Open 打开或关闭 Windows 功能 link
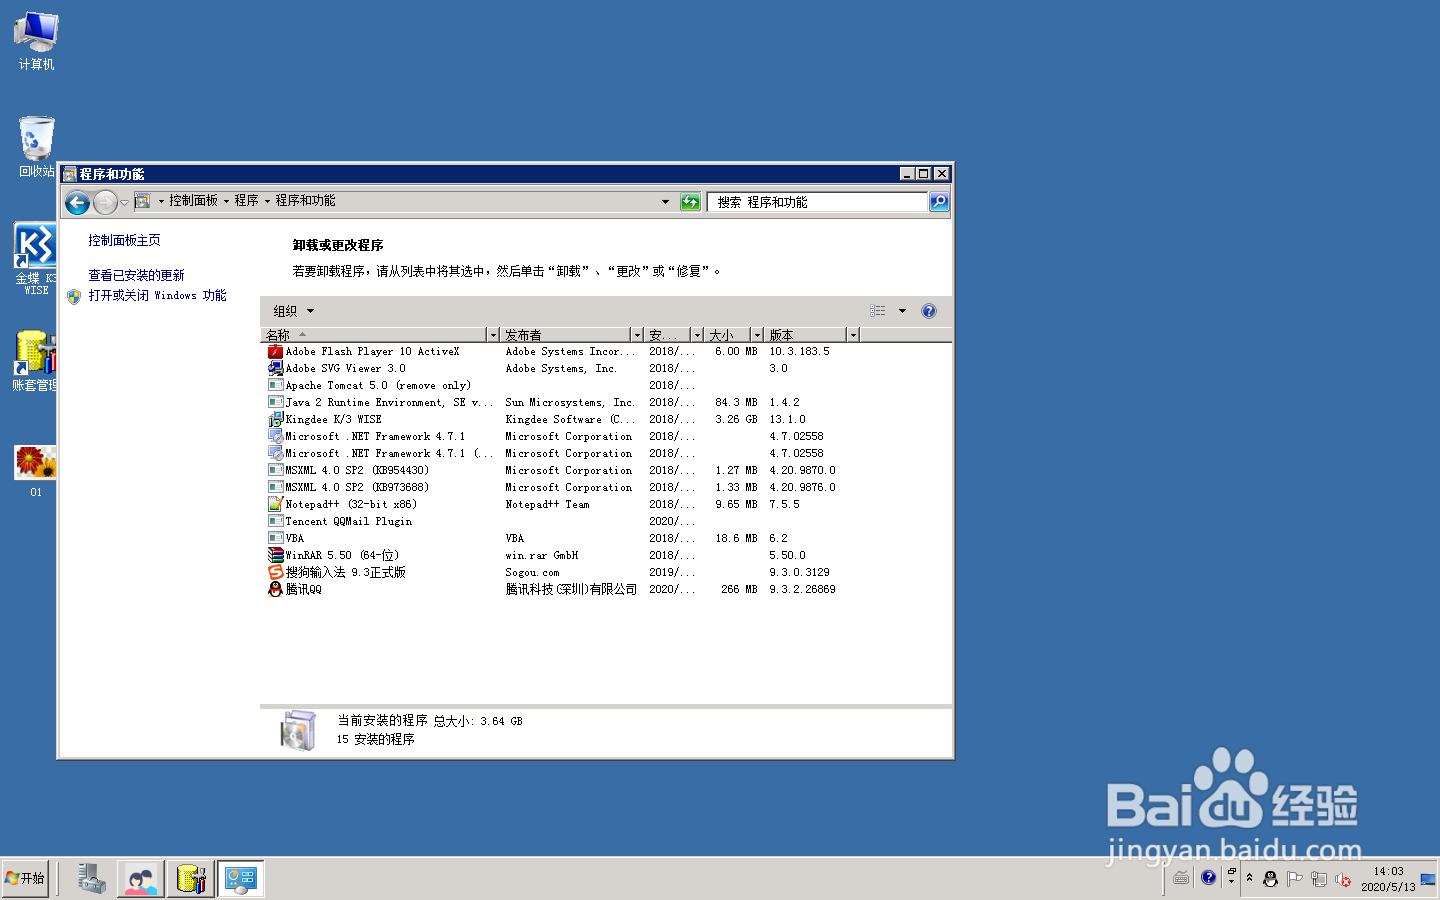This screenshot has height=900, width=1440. [157, 296]
